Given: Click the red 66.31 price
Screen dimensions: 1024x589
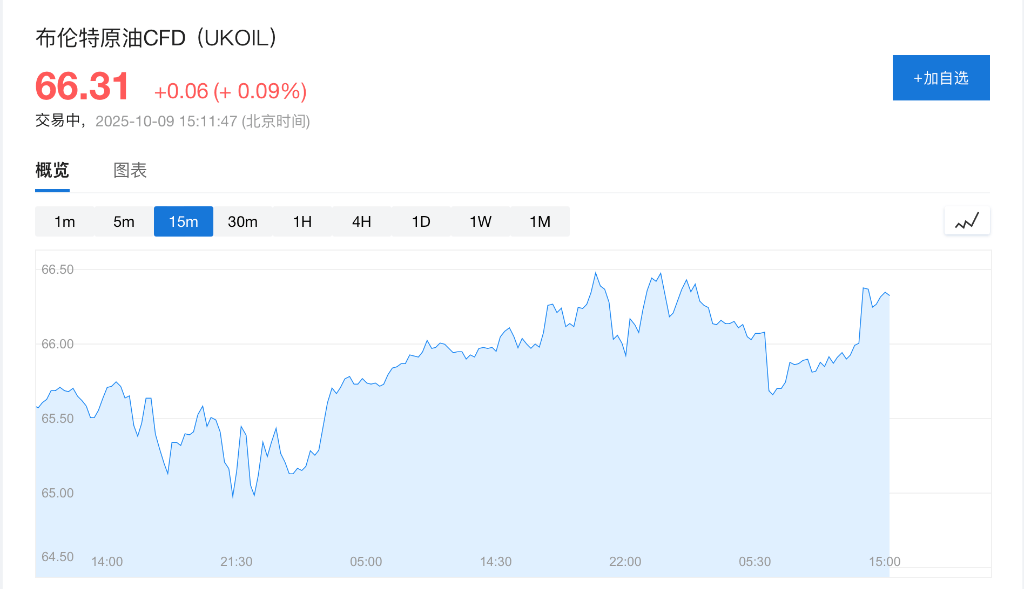Looking at the screenshot, I should pos(83,87).
